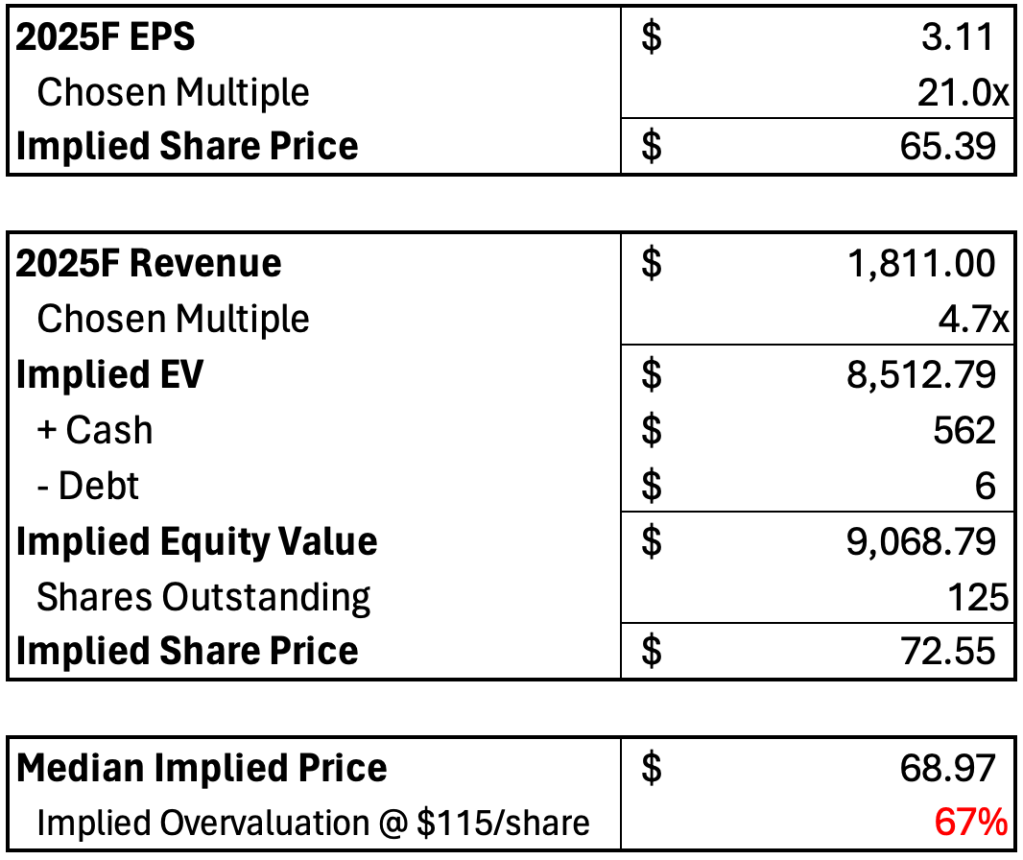This screenshot has width=1023, height=860.
Task: Click the 2025F EPS label cell
Action: click(x=106, y=37)
